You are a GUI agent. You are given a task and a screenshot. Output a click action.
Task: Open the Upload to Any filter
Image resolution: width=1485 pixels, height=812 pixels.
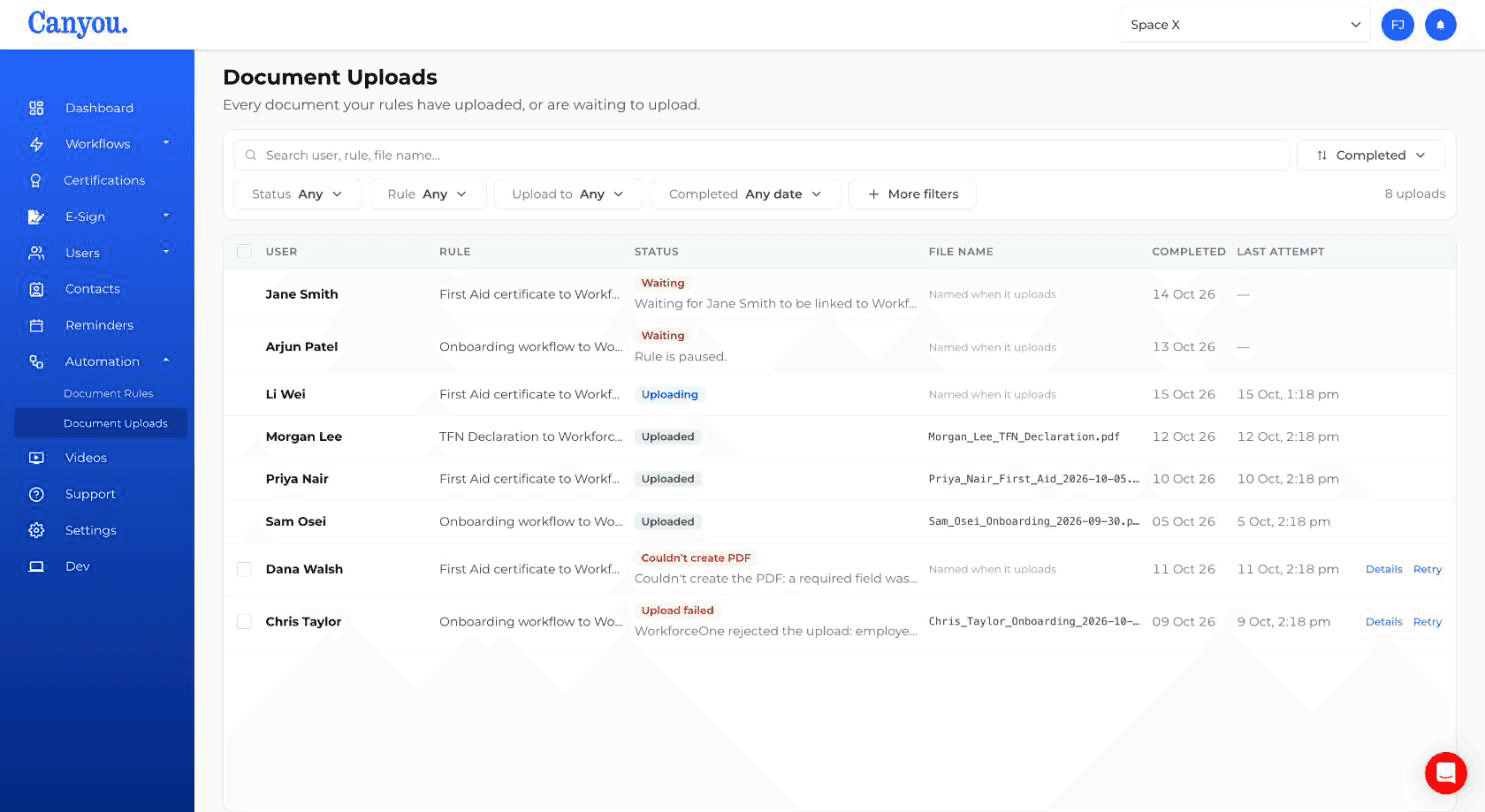pyautogui.click(x=568, y=194)
